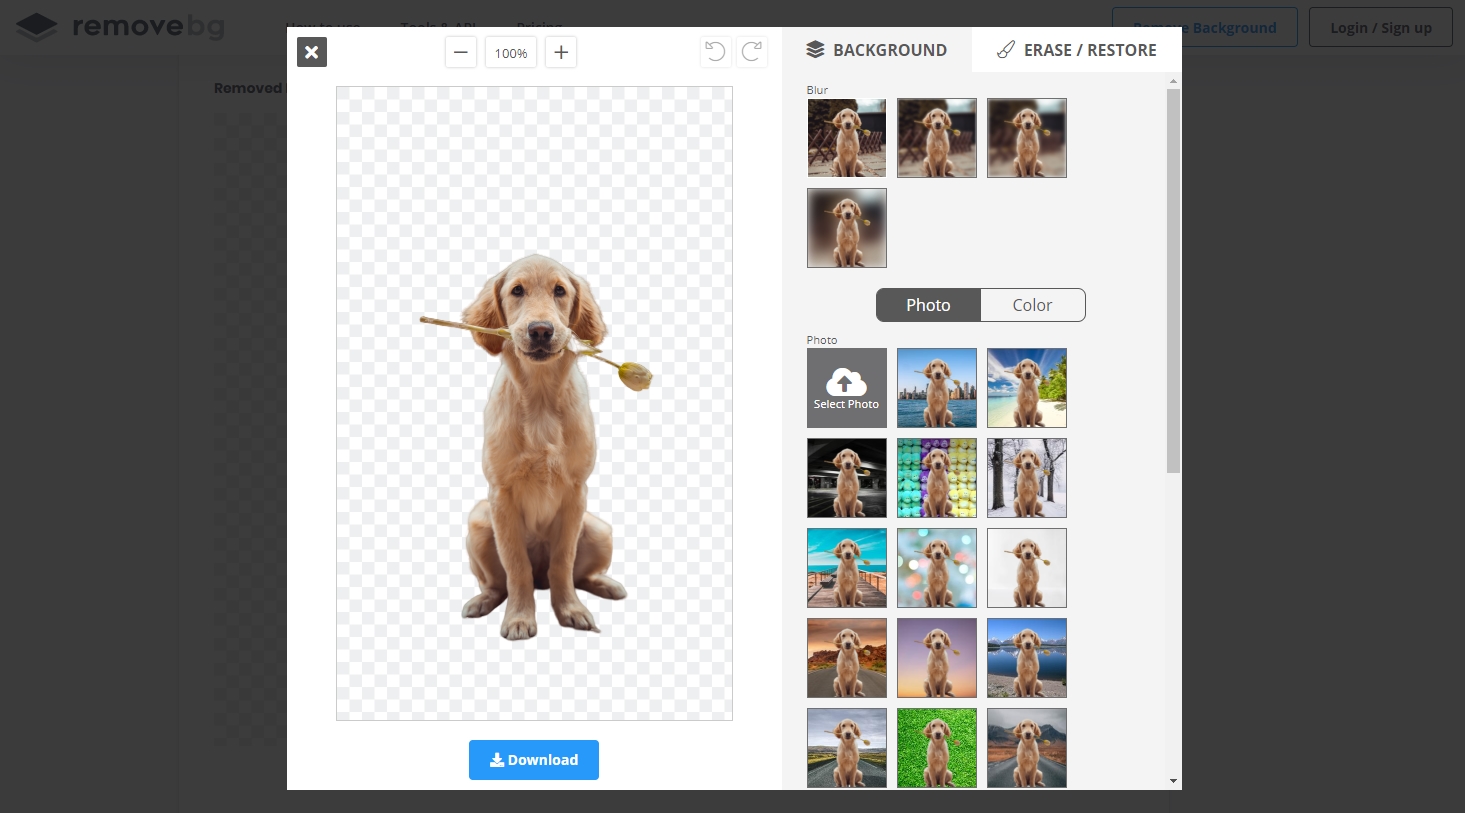
Task: Apply the third blur level thumbnail
Action: pos(1027,138)
